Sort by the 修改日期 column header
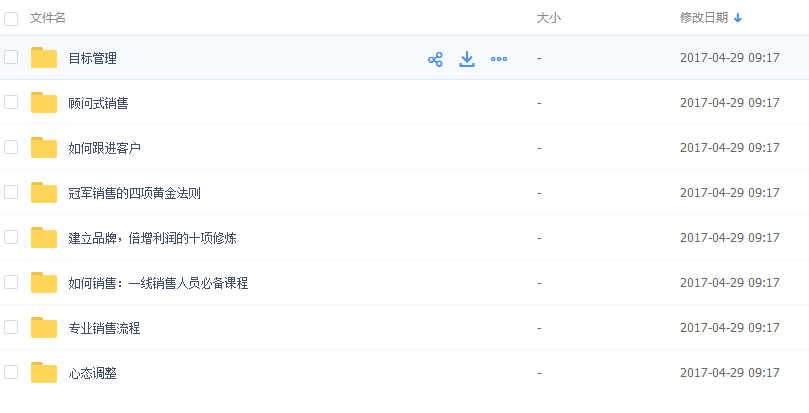 704,18
